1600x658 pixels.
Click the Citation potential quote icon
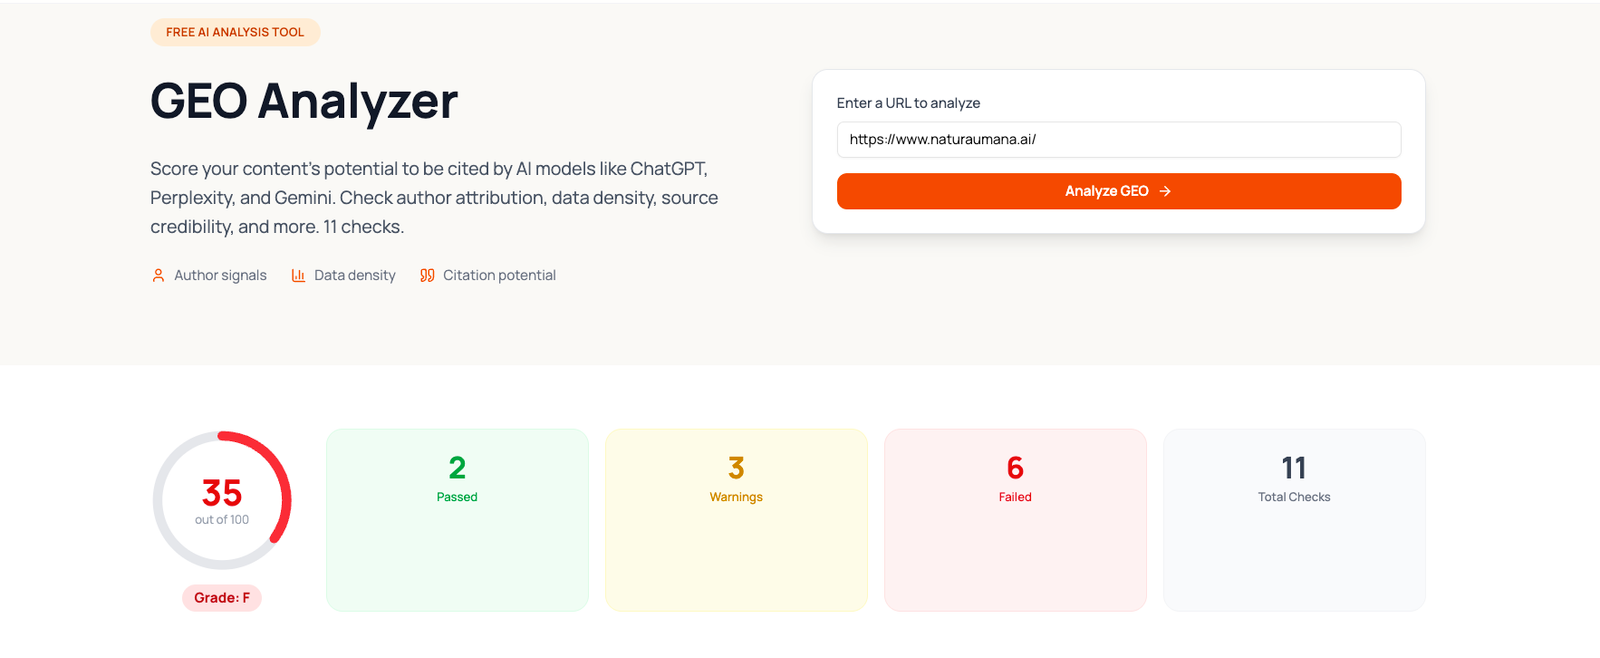coord(427,275)
